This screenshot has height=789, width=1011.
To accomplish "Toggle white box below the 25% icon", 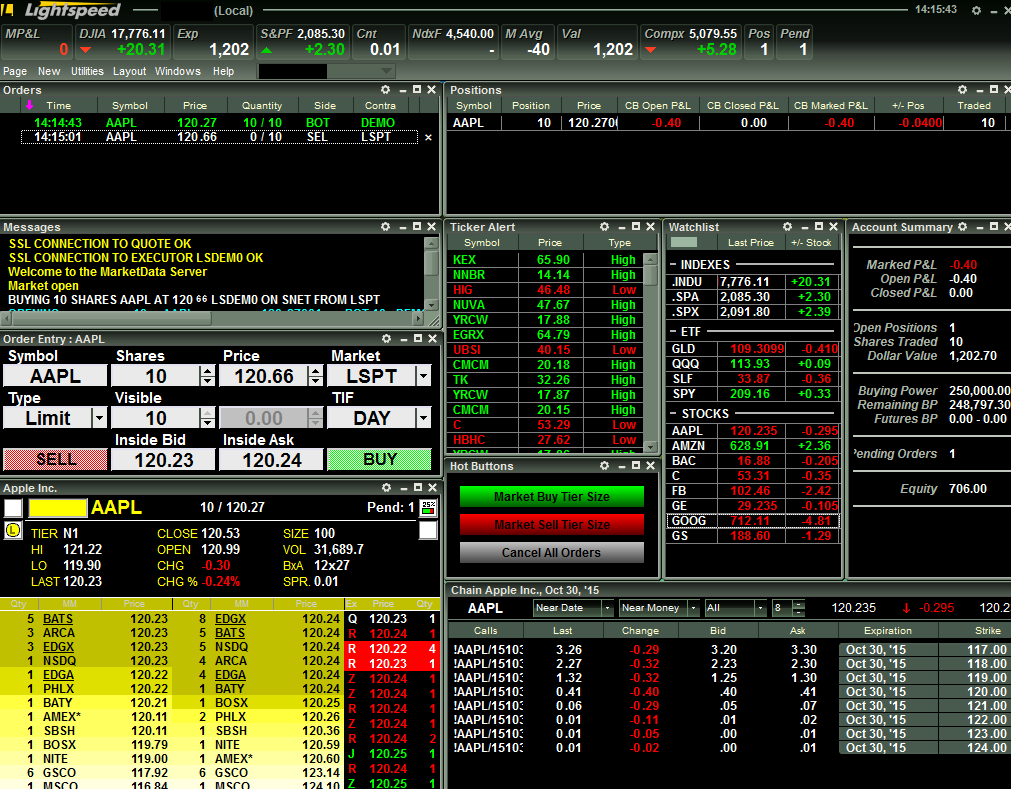I will 428,531.
